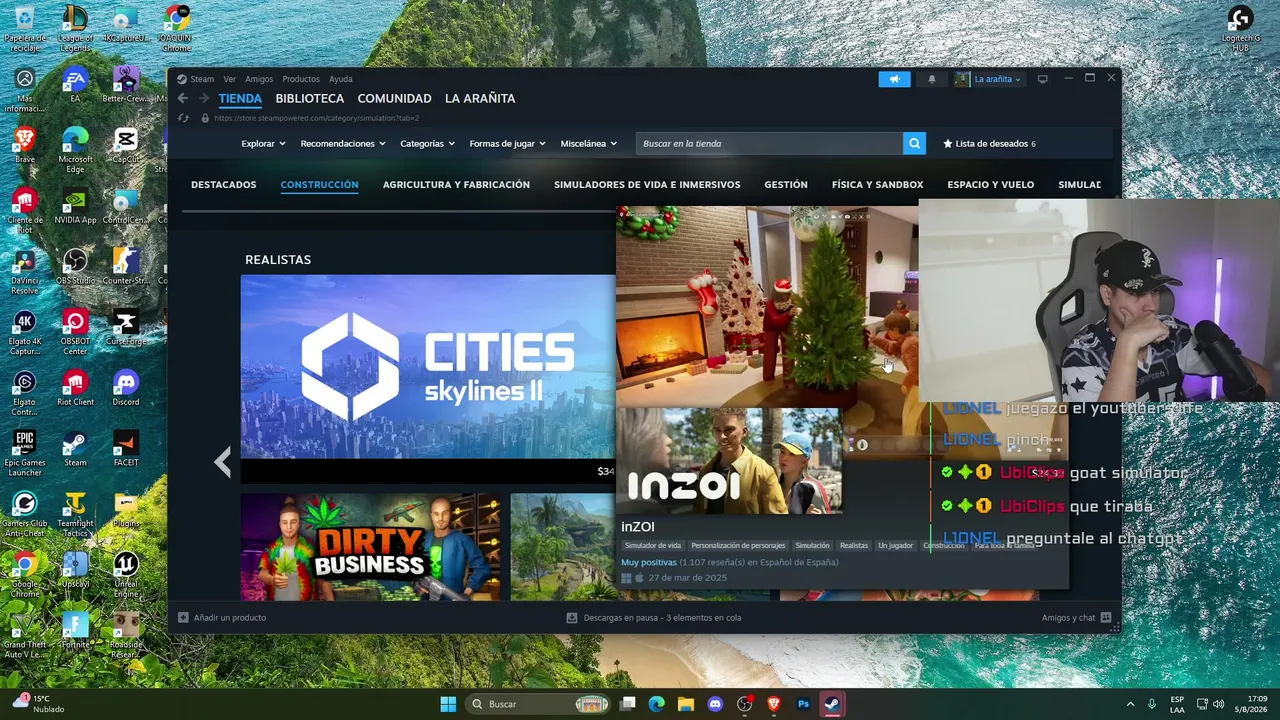1280x720 pixels.
Task: Open League of Legends desktop shortcut
Action: coord(75,27)
